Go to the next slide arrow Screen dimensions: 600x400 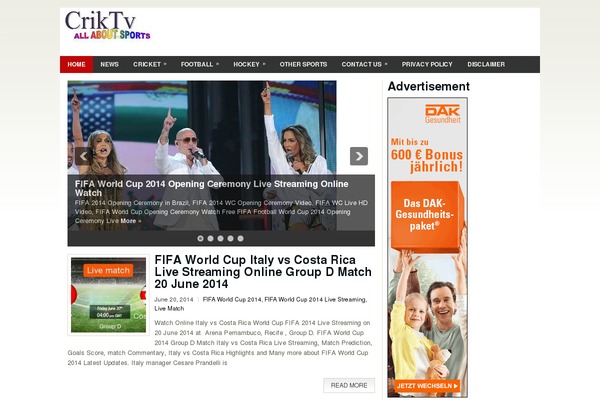click(x=359, y=156)
